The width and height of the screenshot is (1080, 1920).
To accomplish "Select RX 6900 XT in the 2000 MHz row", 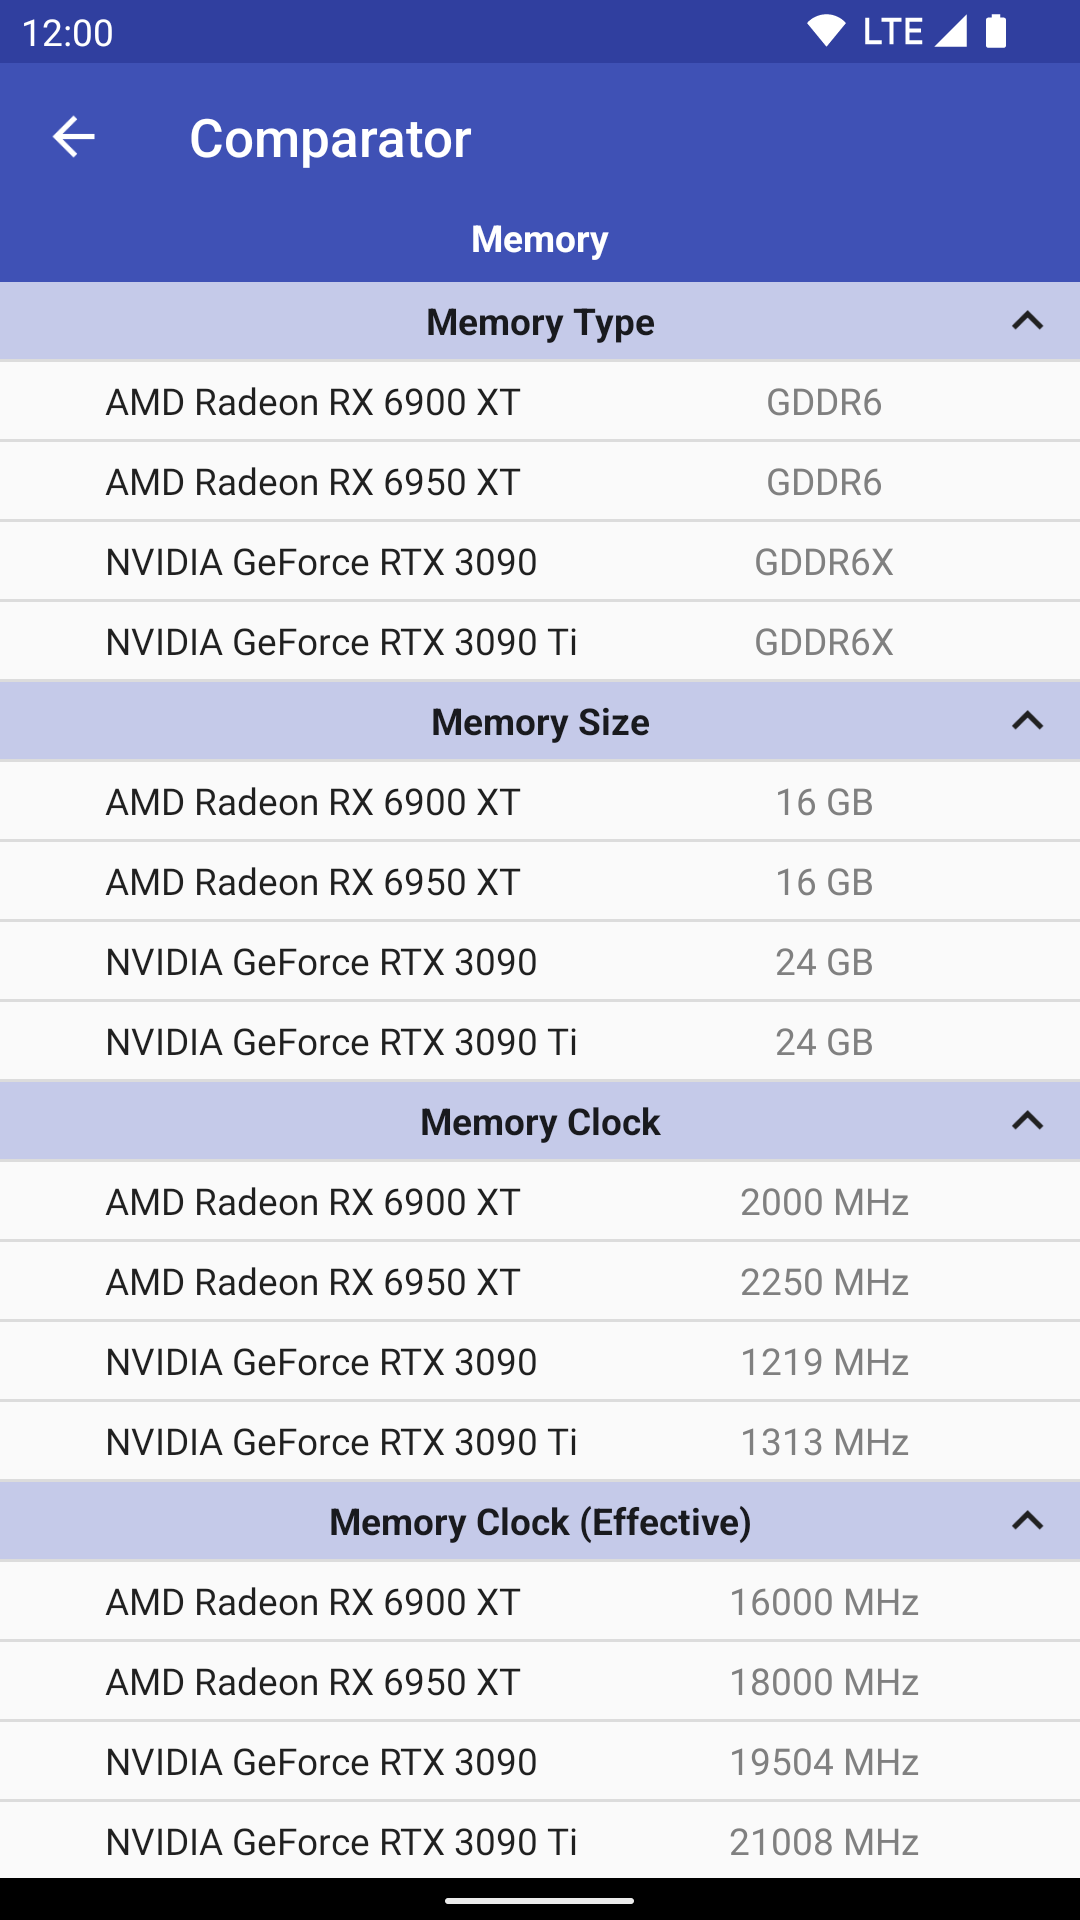I will tap(313, 1202).
